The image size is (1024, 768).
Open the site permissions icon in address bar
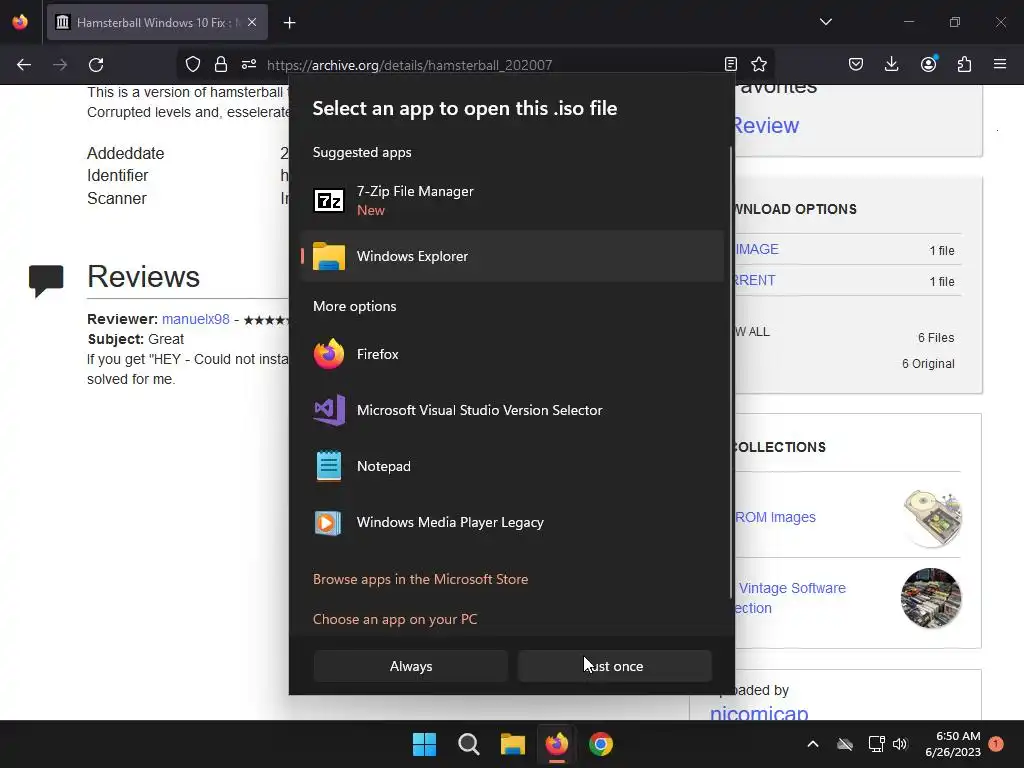click(249, 65)
